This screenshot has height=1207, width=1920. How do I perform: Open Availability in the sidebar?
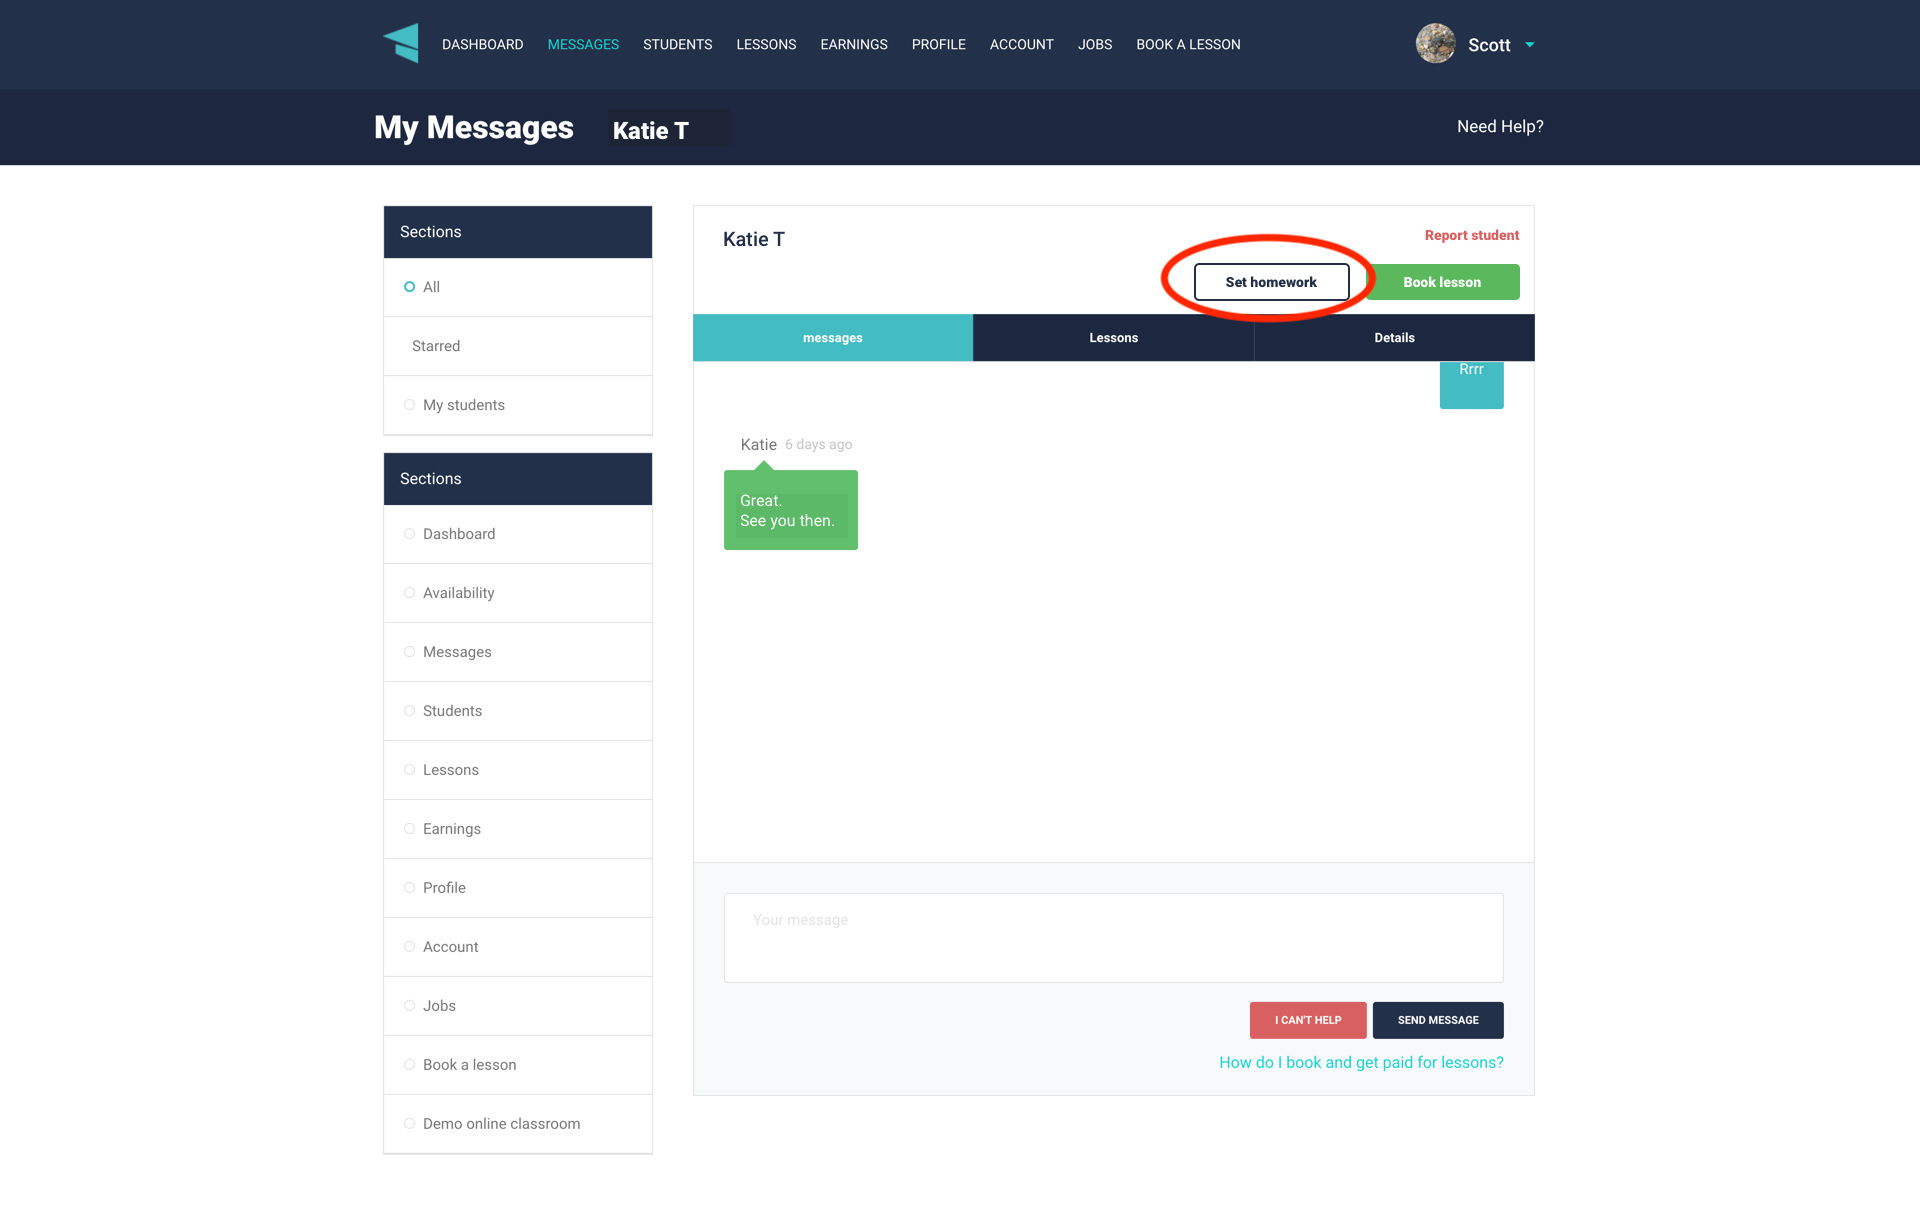518,593
